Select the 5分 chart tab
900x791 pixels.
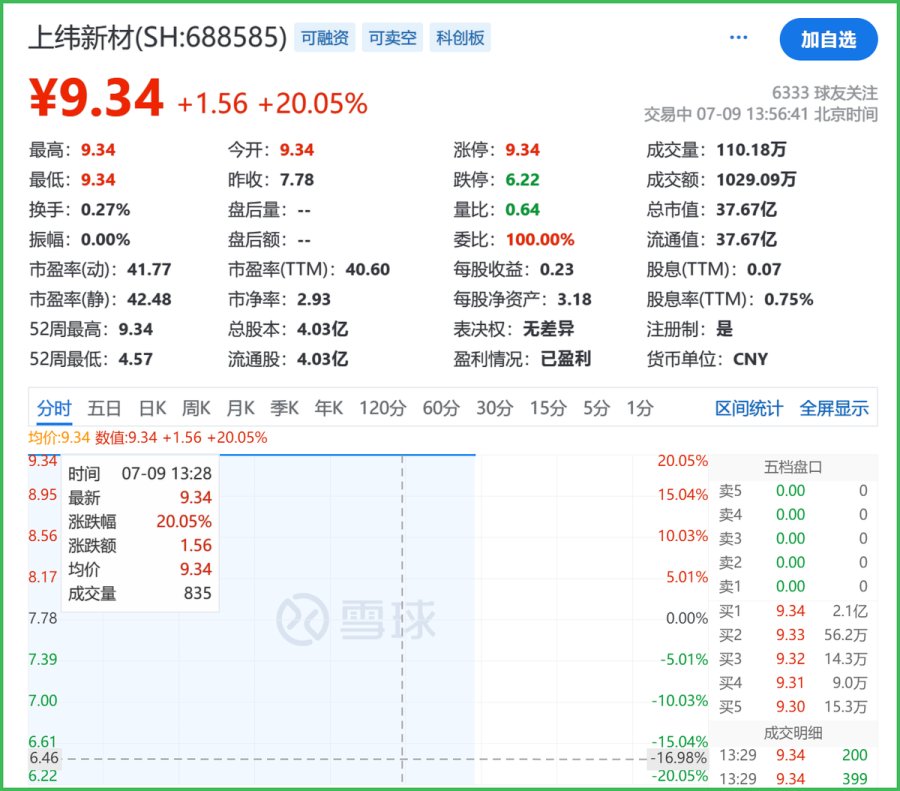tap(596, 408)
